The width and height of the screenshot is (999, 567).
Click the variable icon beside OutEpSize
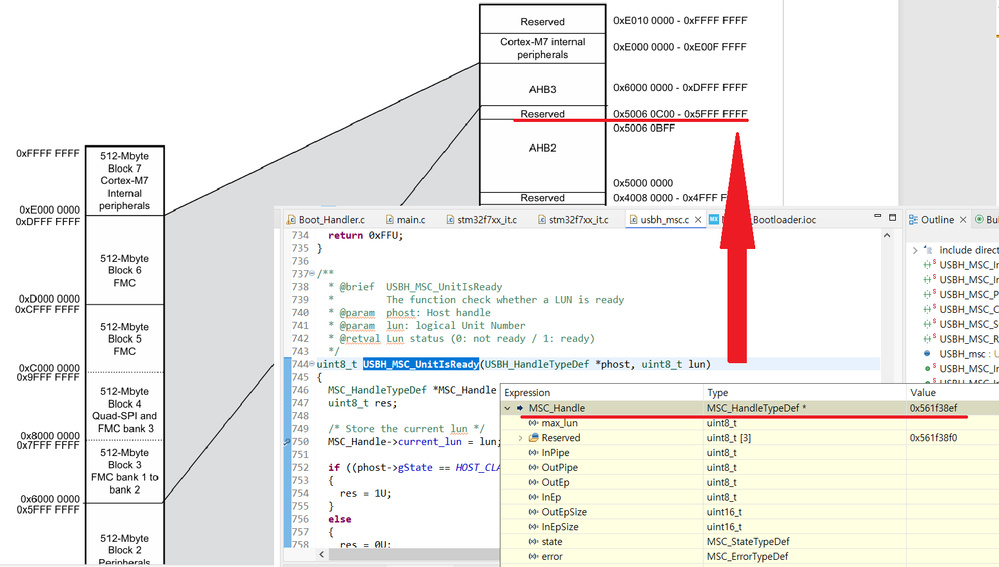[533, 512]
